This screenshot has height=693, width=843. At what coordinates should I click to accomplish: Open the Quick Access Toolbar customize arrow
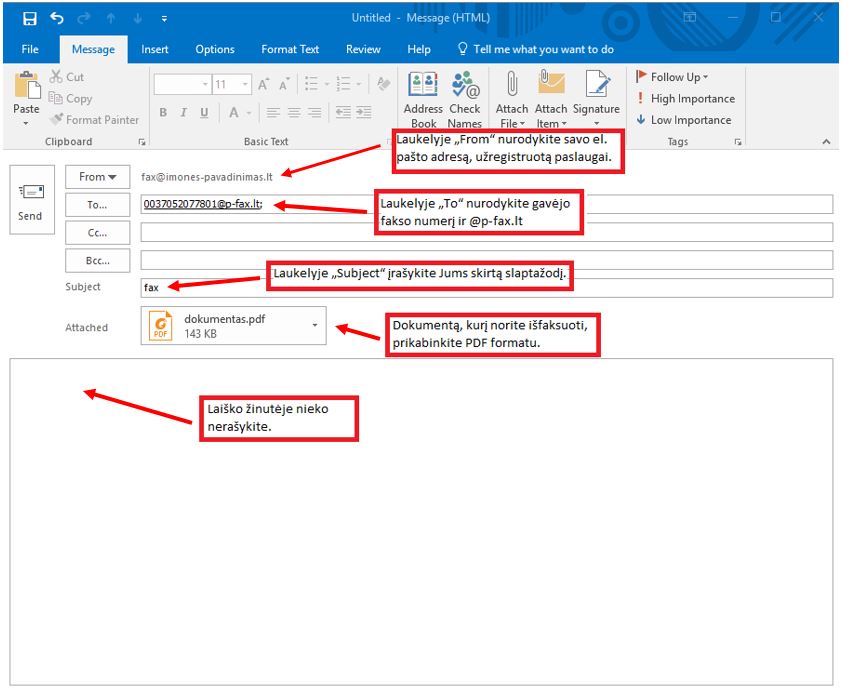click(164, 19)
